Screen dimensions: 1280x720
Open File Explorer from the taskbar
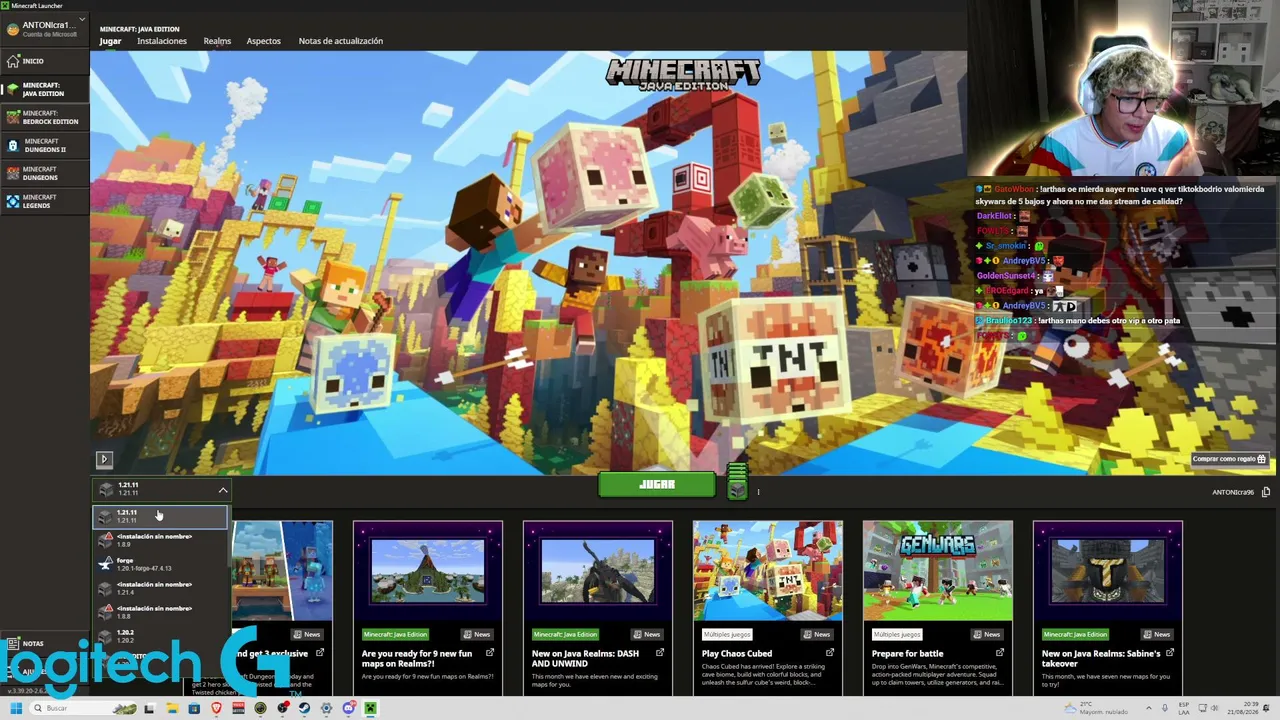[x=172, y=709]
